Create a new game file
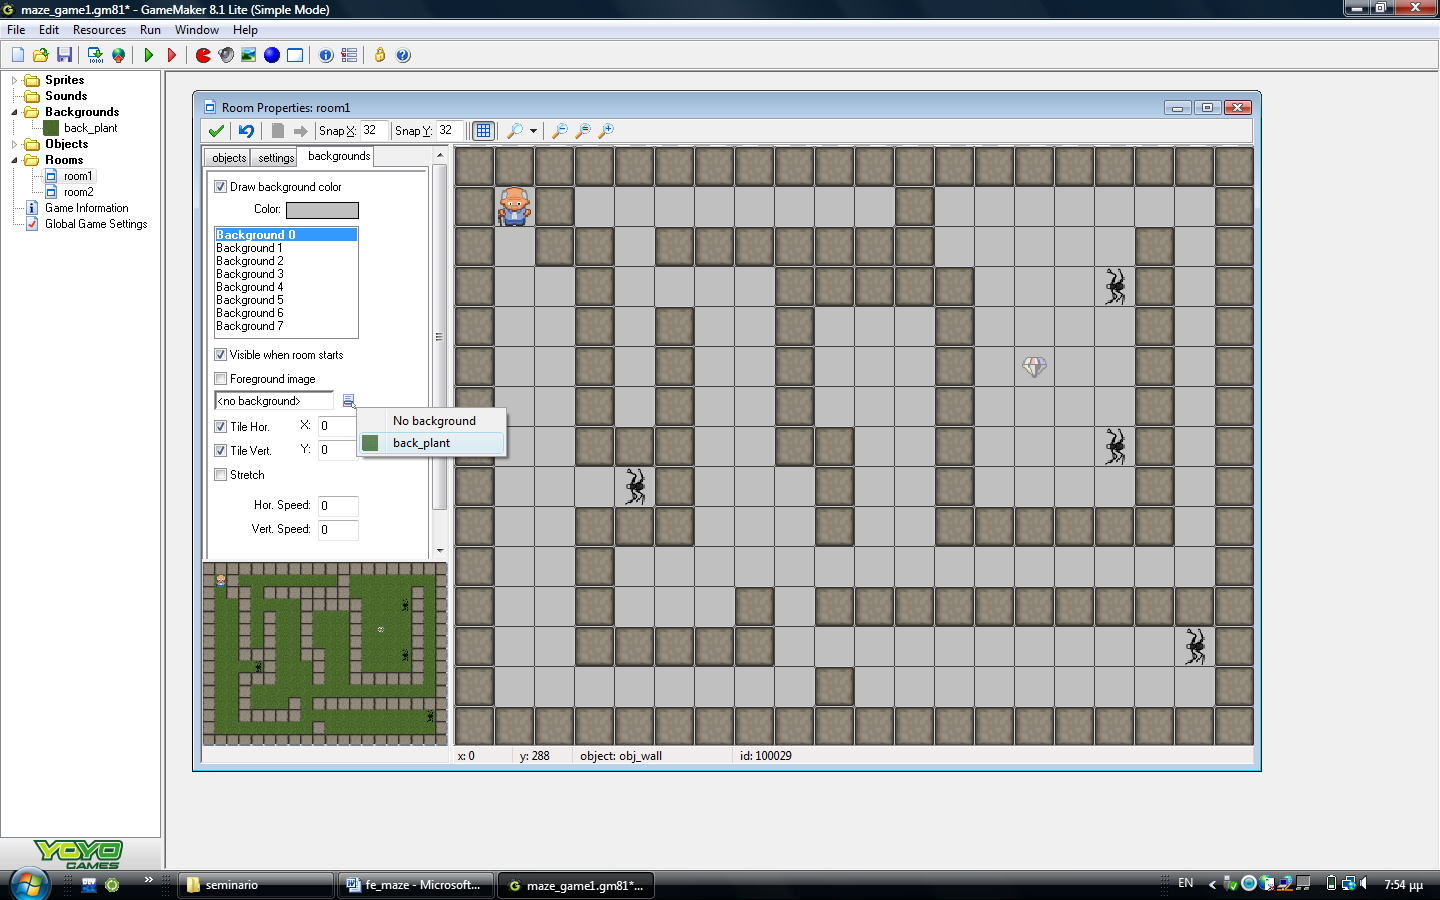The width and height of the screenshot is (1440, 900). [x=18, y=55]
